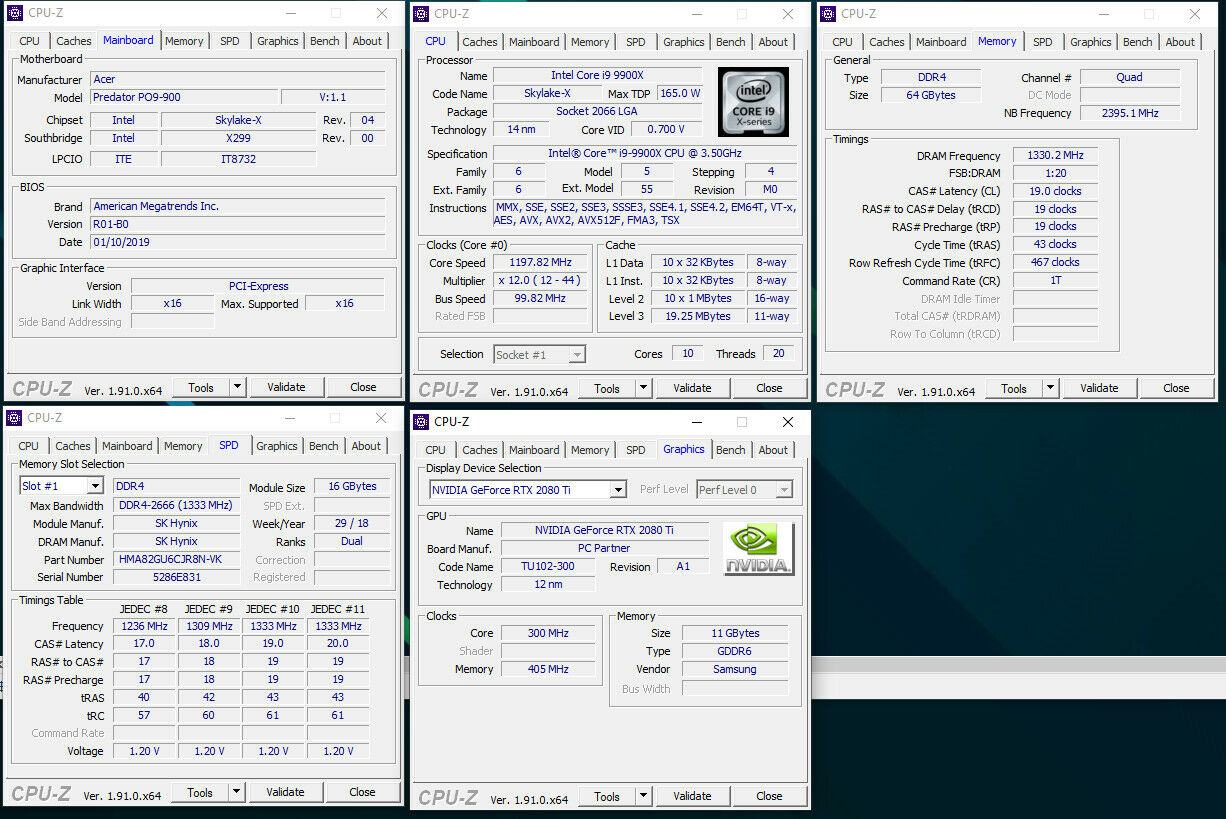Select the About tab in Mainboard window
This screenshot has height=819, width=1226.
click(x=367, y=41)
